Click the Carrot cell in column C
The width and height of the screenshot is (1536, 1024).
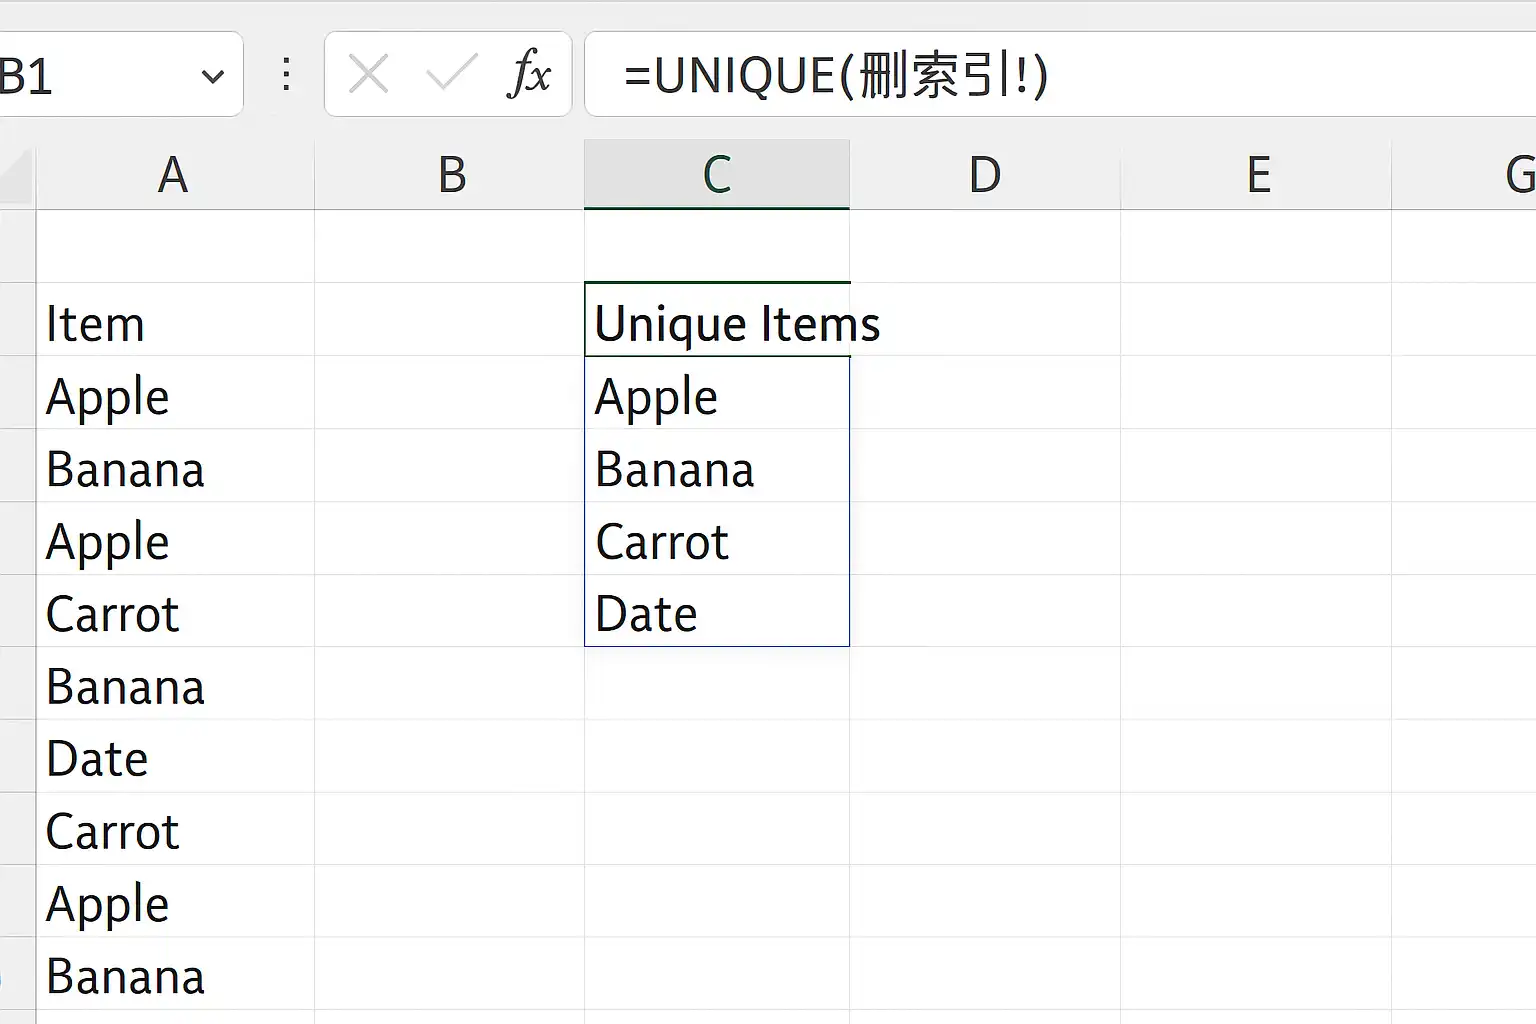click(x=717, y=538)
